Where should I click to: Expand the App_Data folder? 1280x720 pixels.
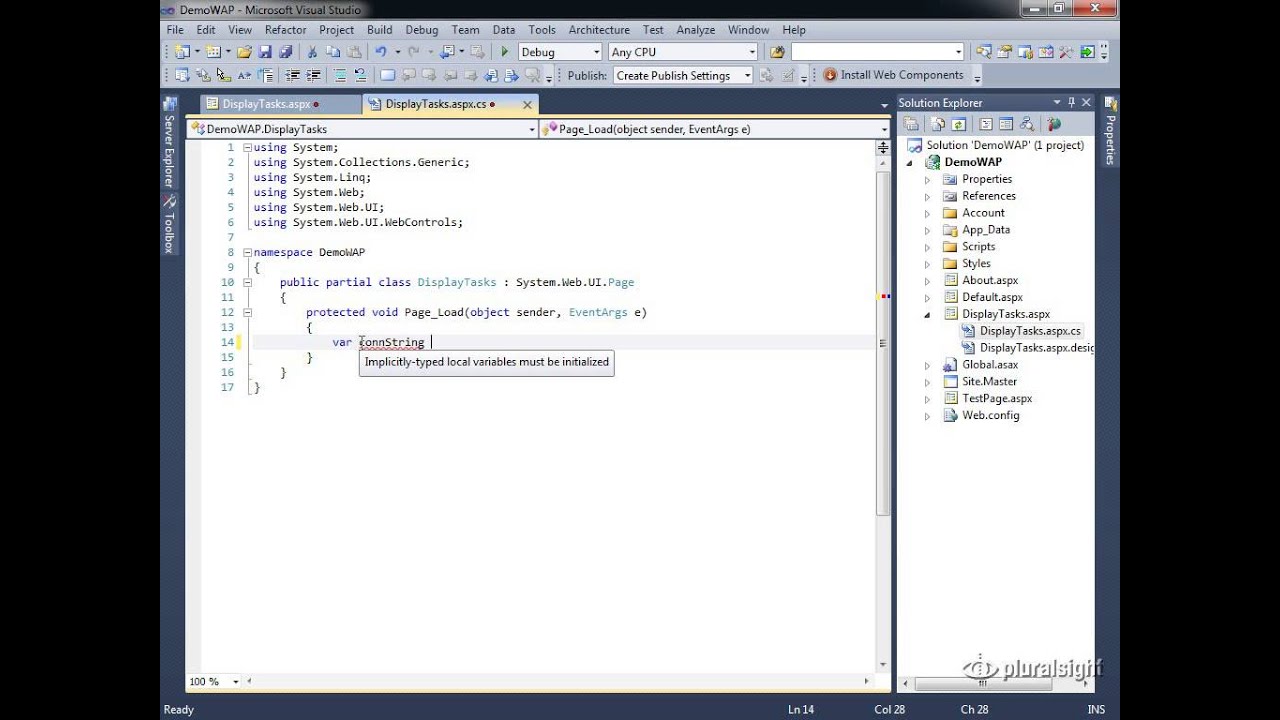point(927,230)
